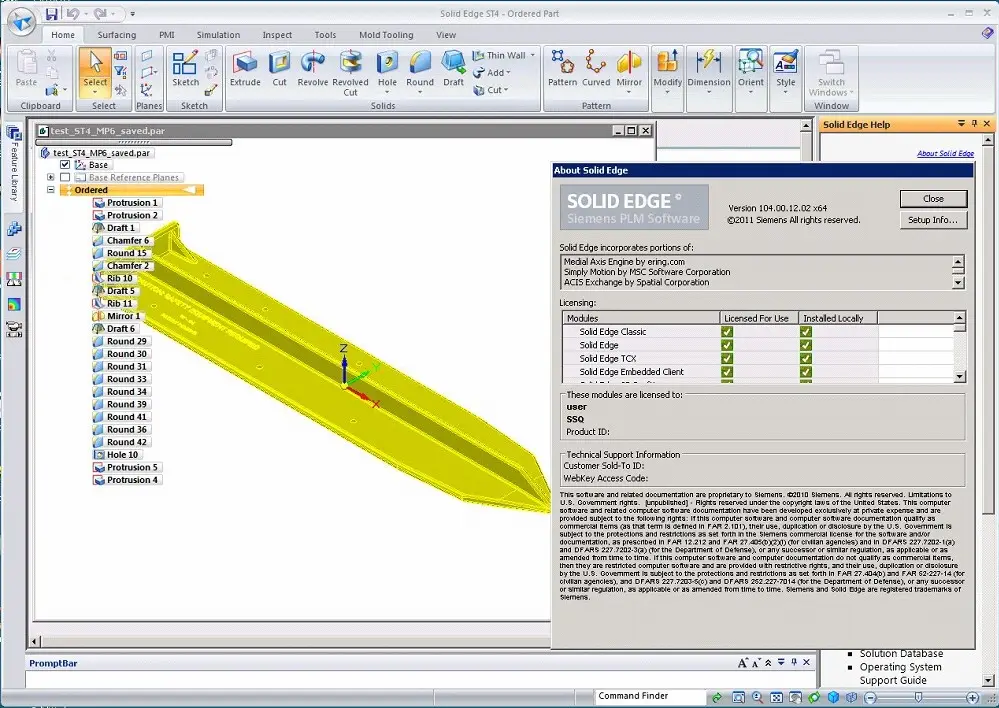Select Chamfer 6 feature in tree
This screenshot has height=708, width=999.
coord(122,240)
